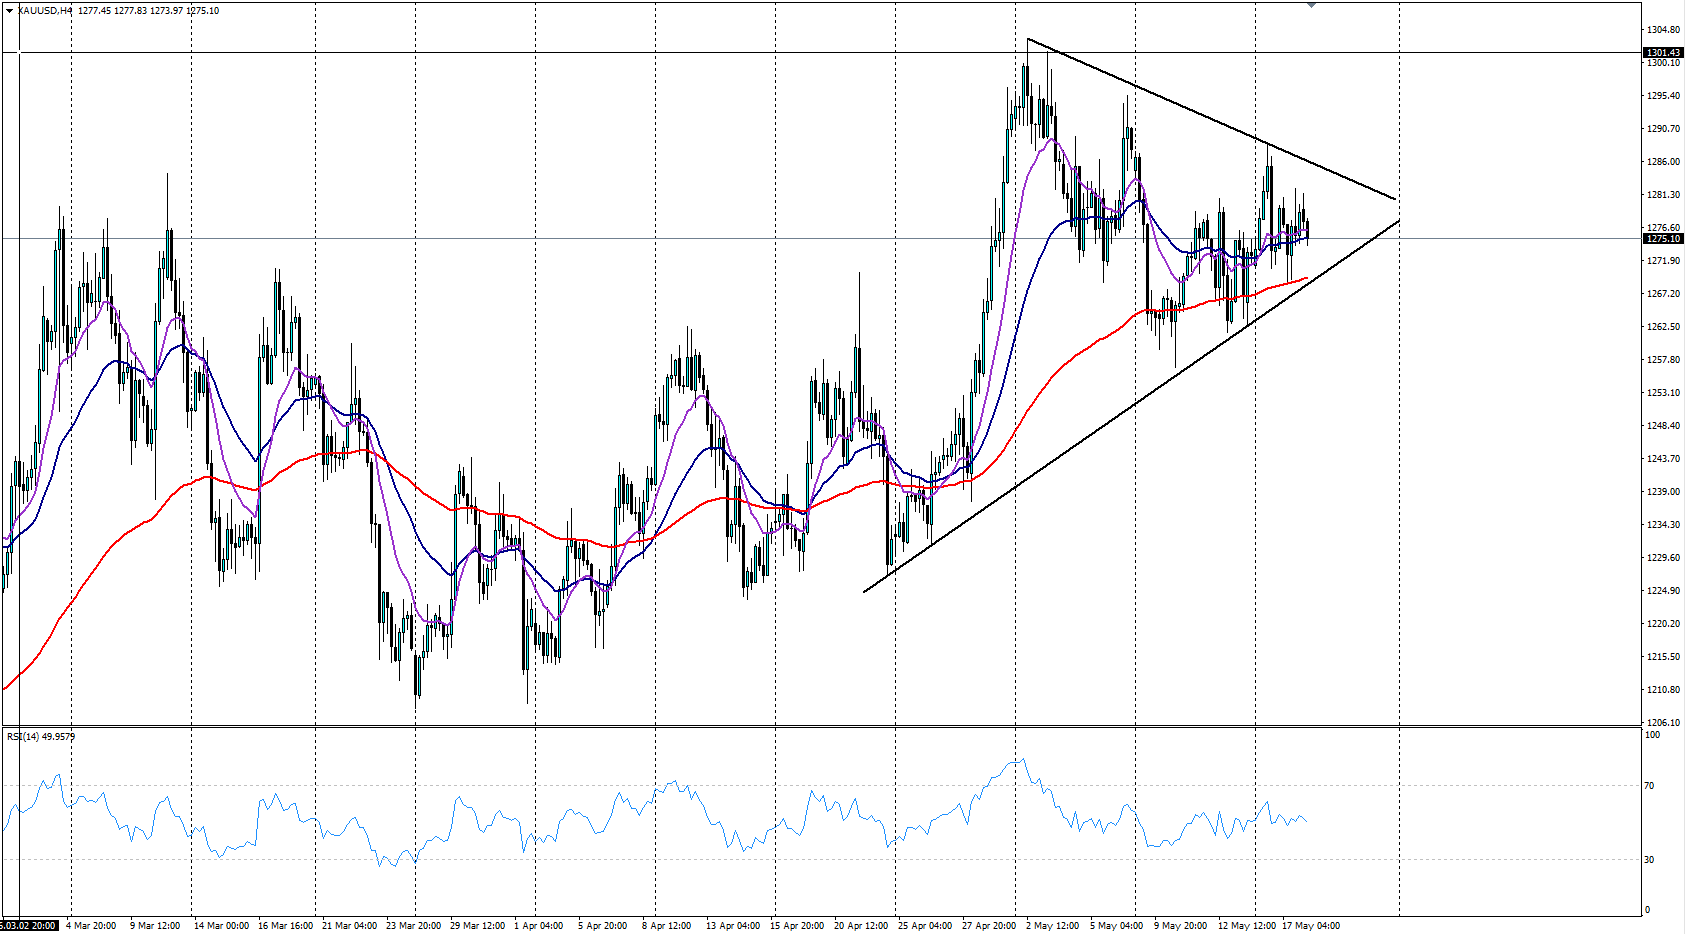Click the 29 Mar 12:00 time label

tap(477, 926)
